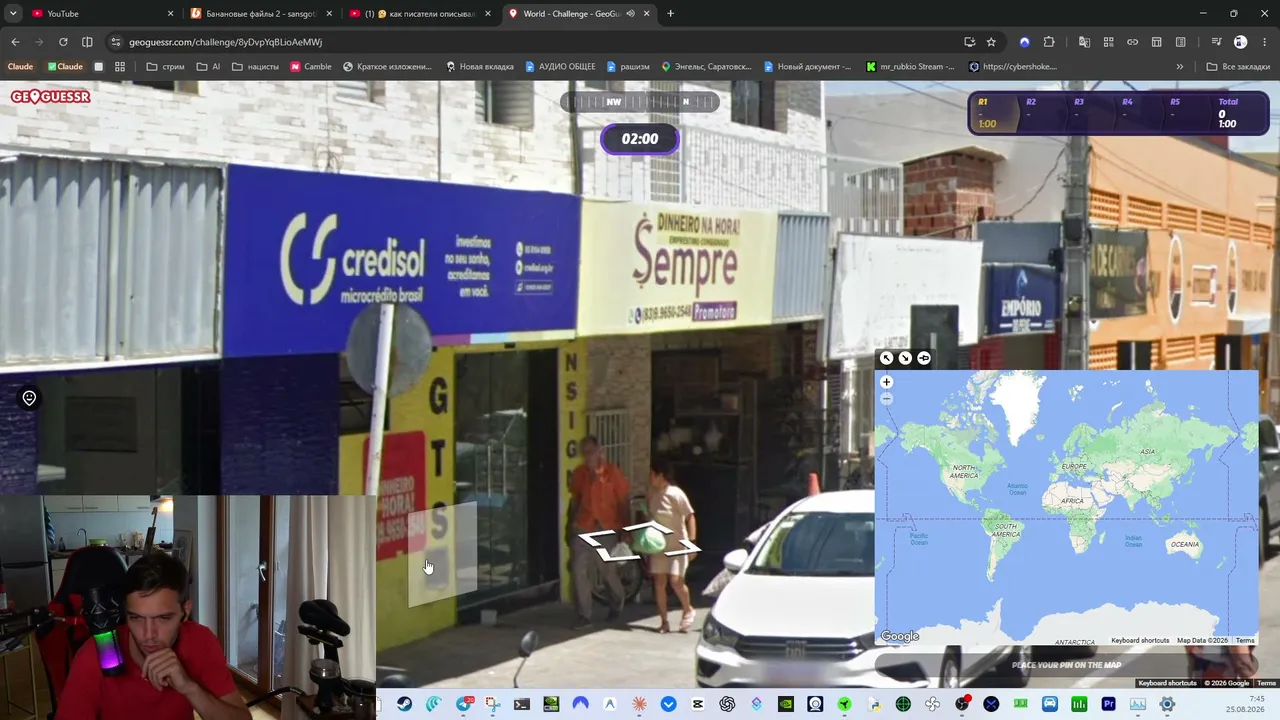Click the compass bar at the top
The image size is (1280, 720).
coord(640,102)
